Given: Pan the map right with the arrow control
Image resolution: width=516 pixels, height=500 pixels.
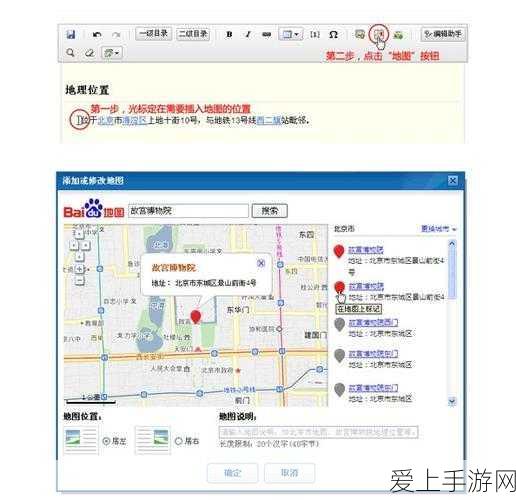Looking at the screenshot, I should click(86, 245).
